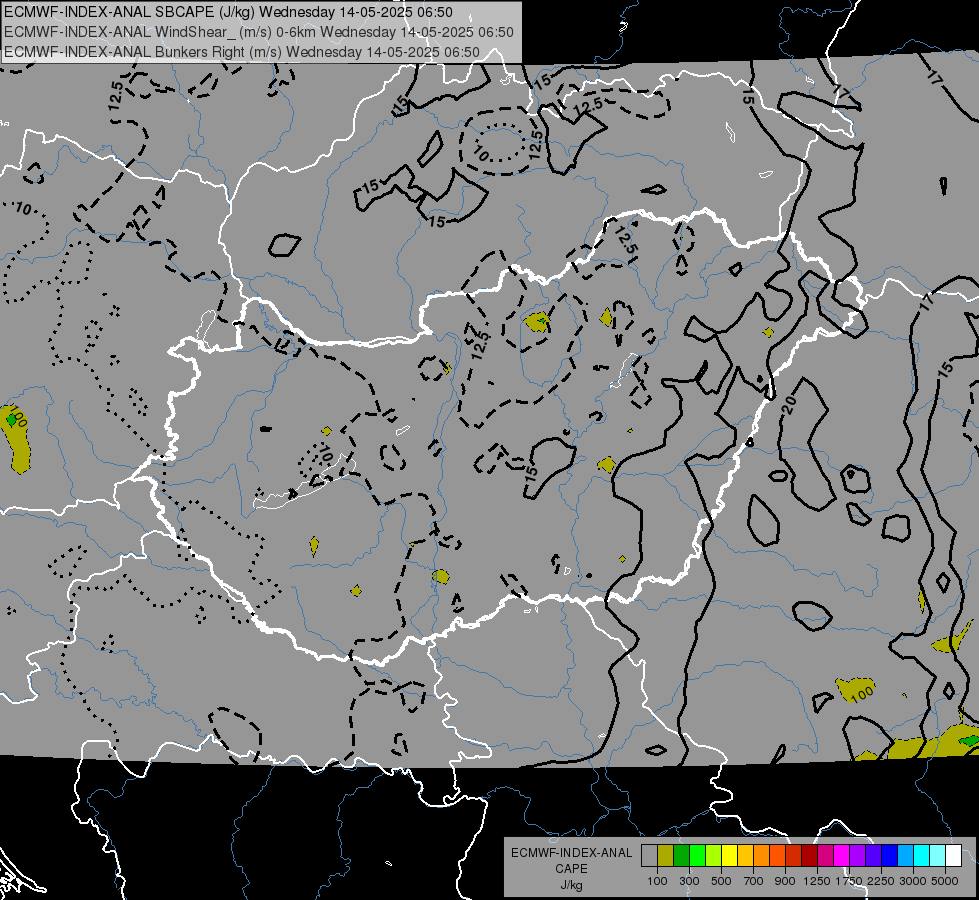This screenshot has width=979, height=900.
Task: Select the bright green CAPE legend swatch
Action: pyautogui.click(x=697, y=856)
